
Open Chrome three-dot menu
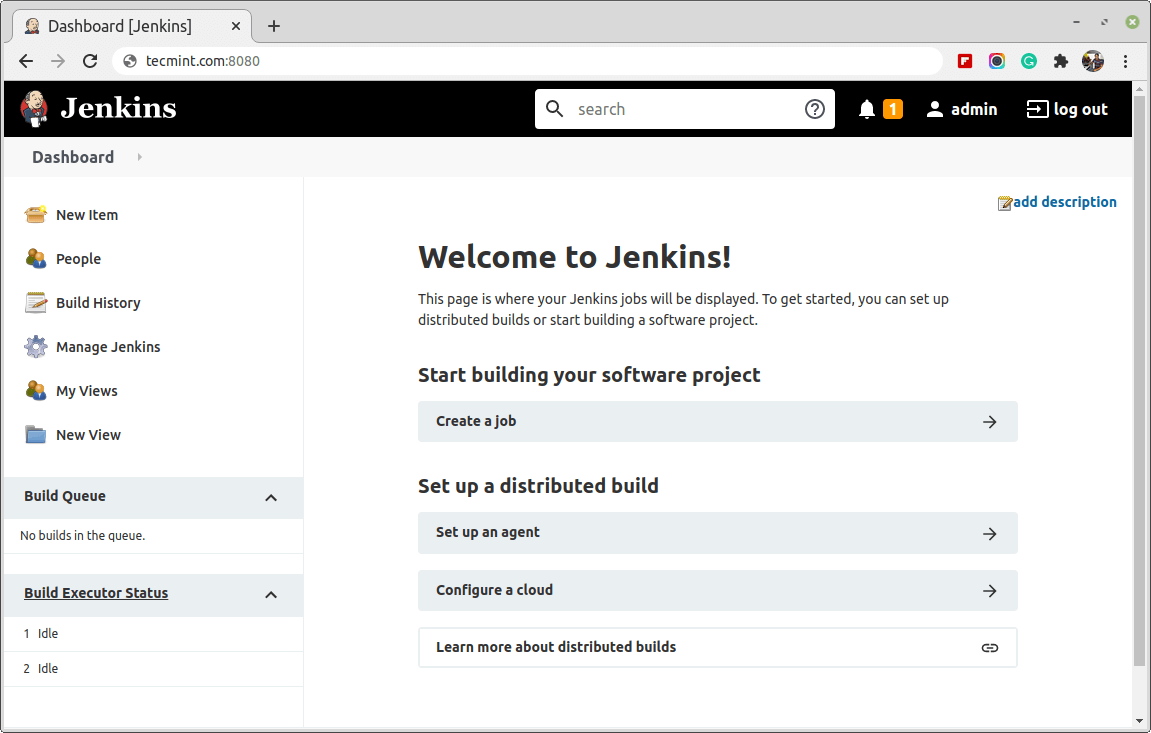coord(1125,61)
